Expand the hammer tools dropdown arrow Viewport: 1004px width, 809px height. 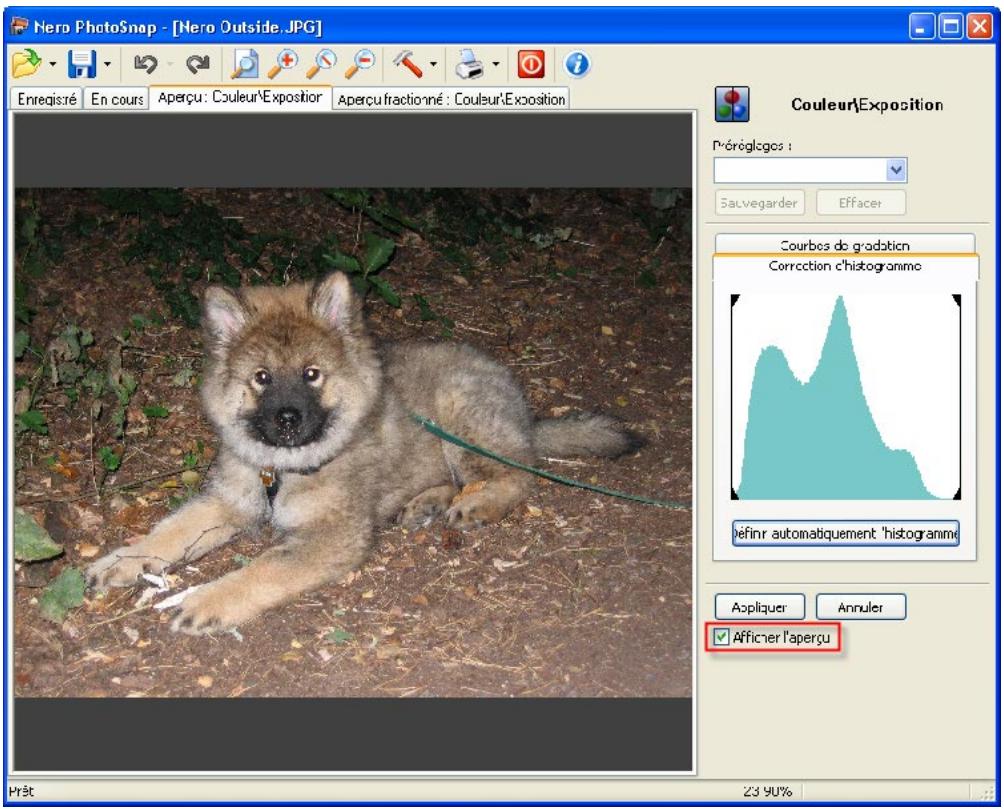point(433,64)
